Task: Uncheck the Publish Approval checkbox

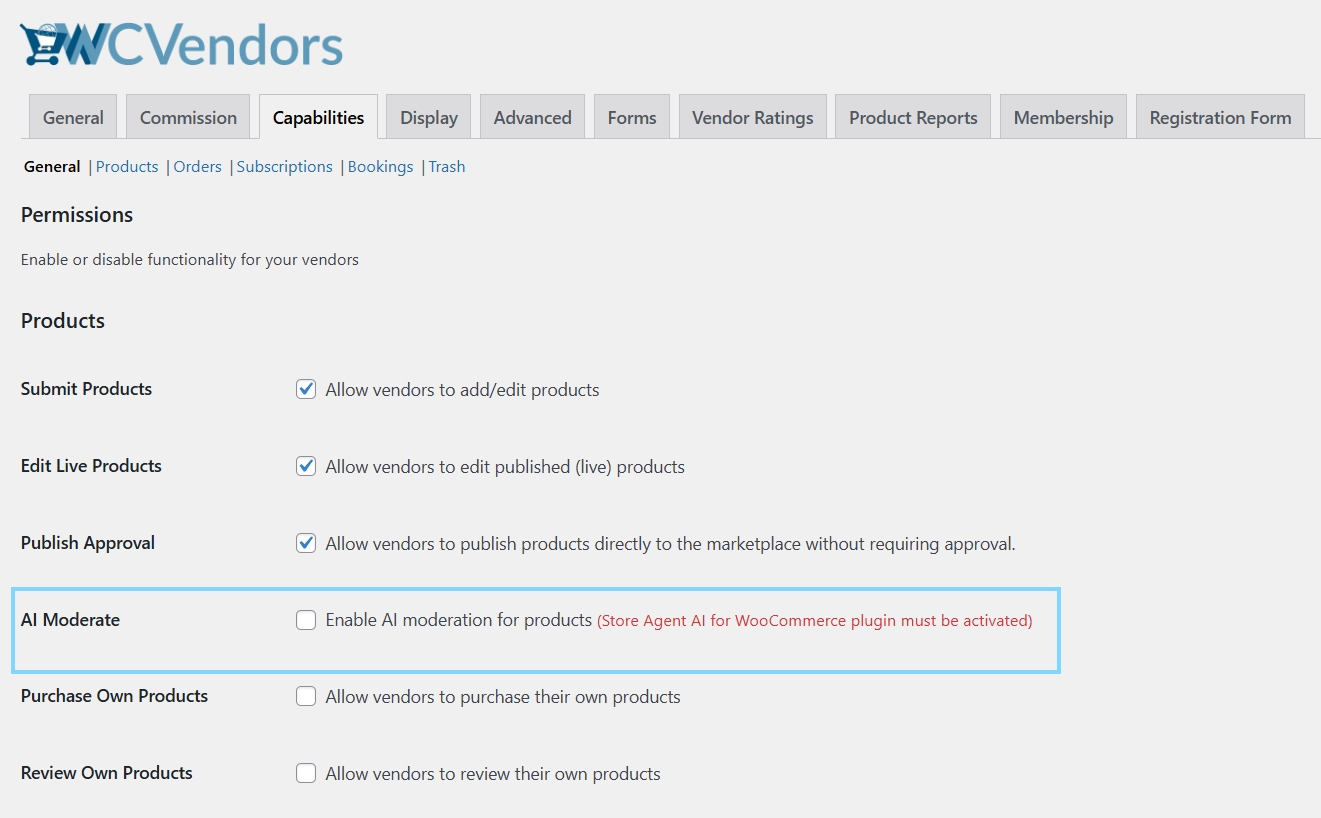Action: [306, 543]
